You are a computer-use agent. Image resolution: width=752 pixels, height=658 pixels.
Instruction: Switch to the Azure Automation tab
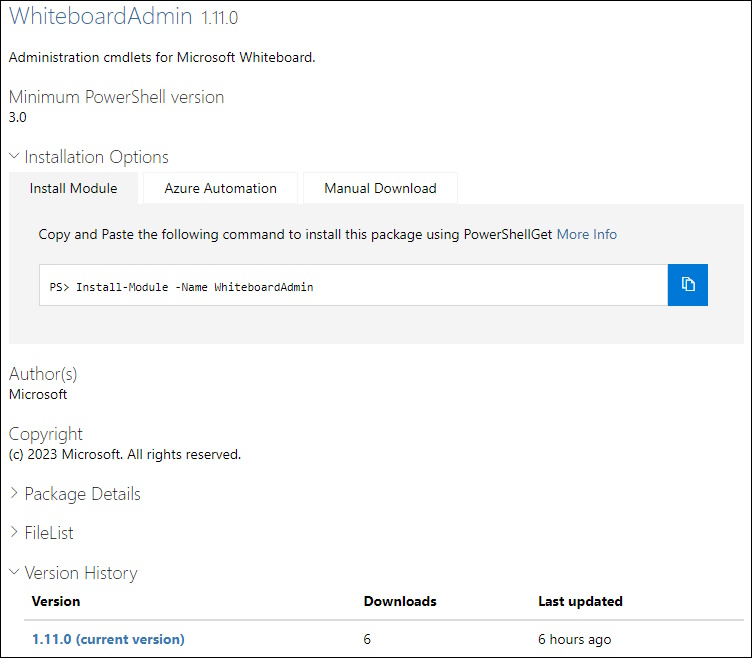220,188
